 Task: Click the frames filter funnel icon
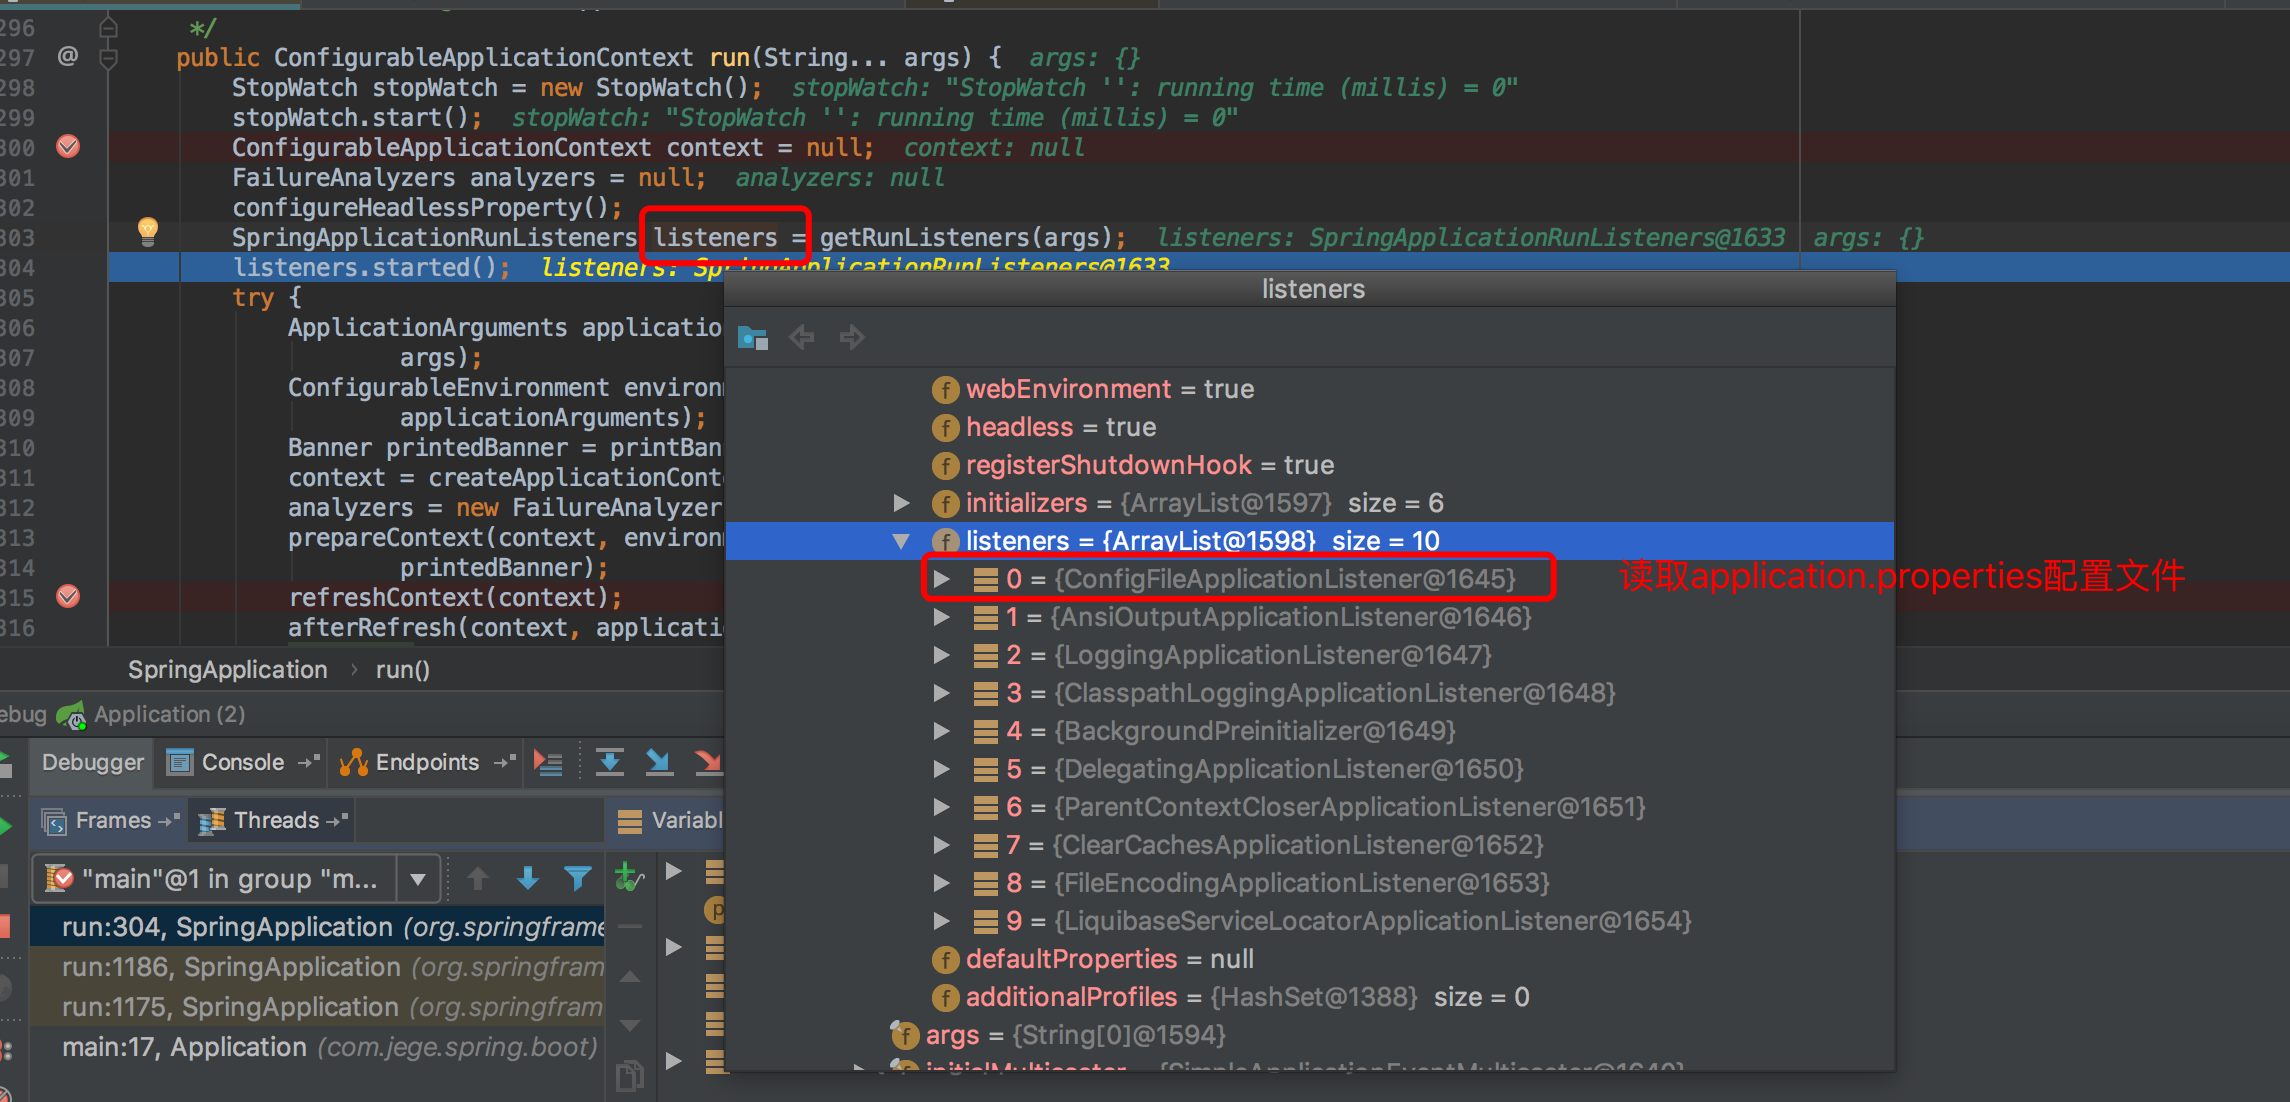(577, 879)
